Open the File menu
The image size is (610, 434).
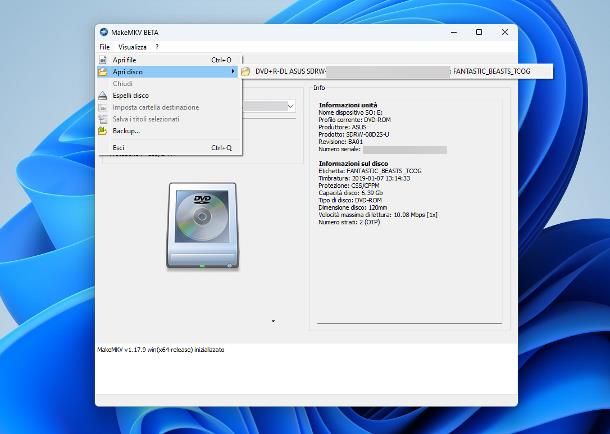(x=104, y=47)
